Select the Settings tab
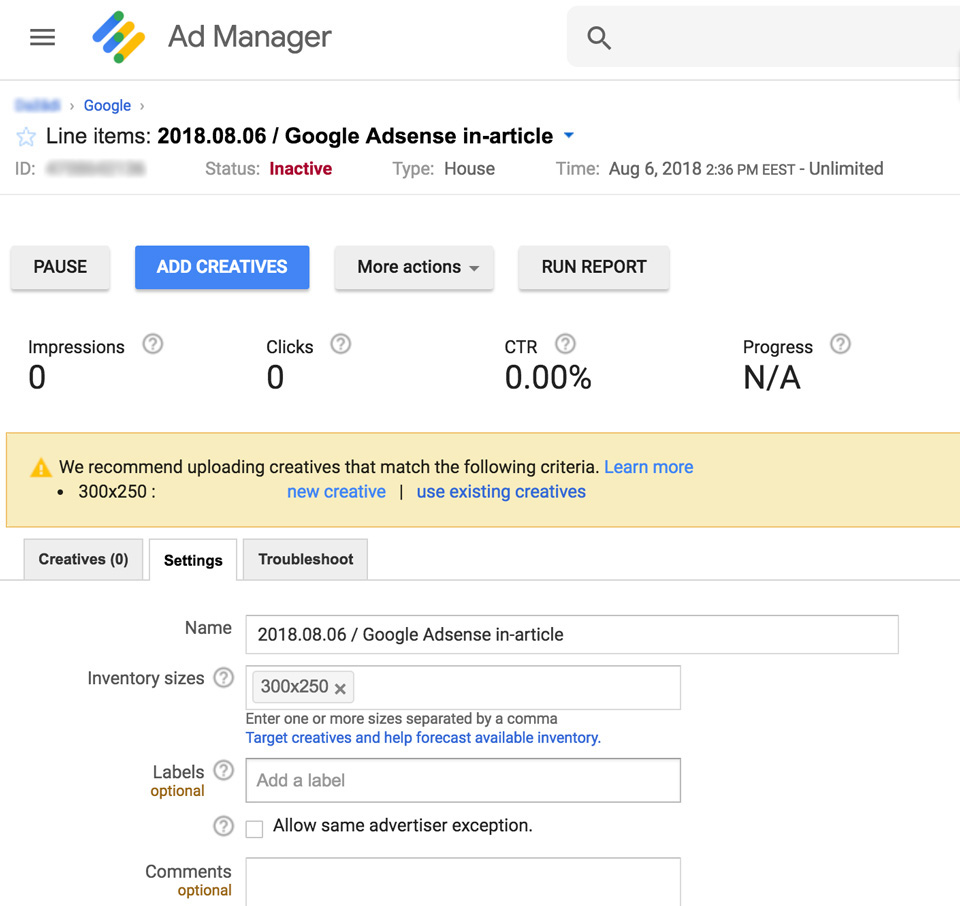This screenshot has height=906, width=960. pyautogui.click(x=193, y=560)
